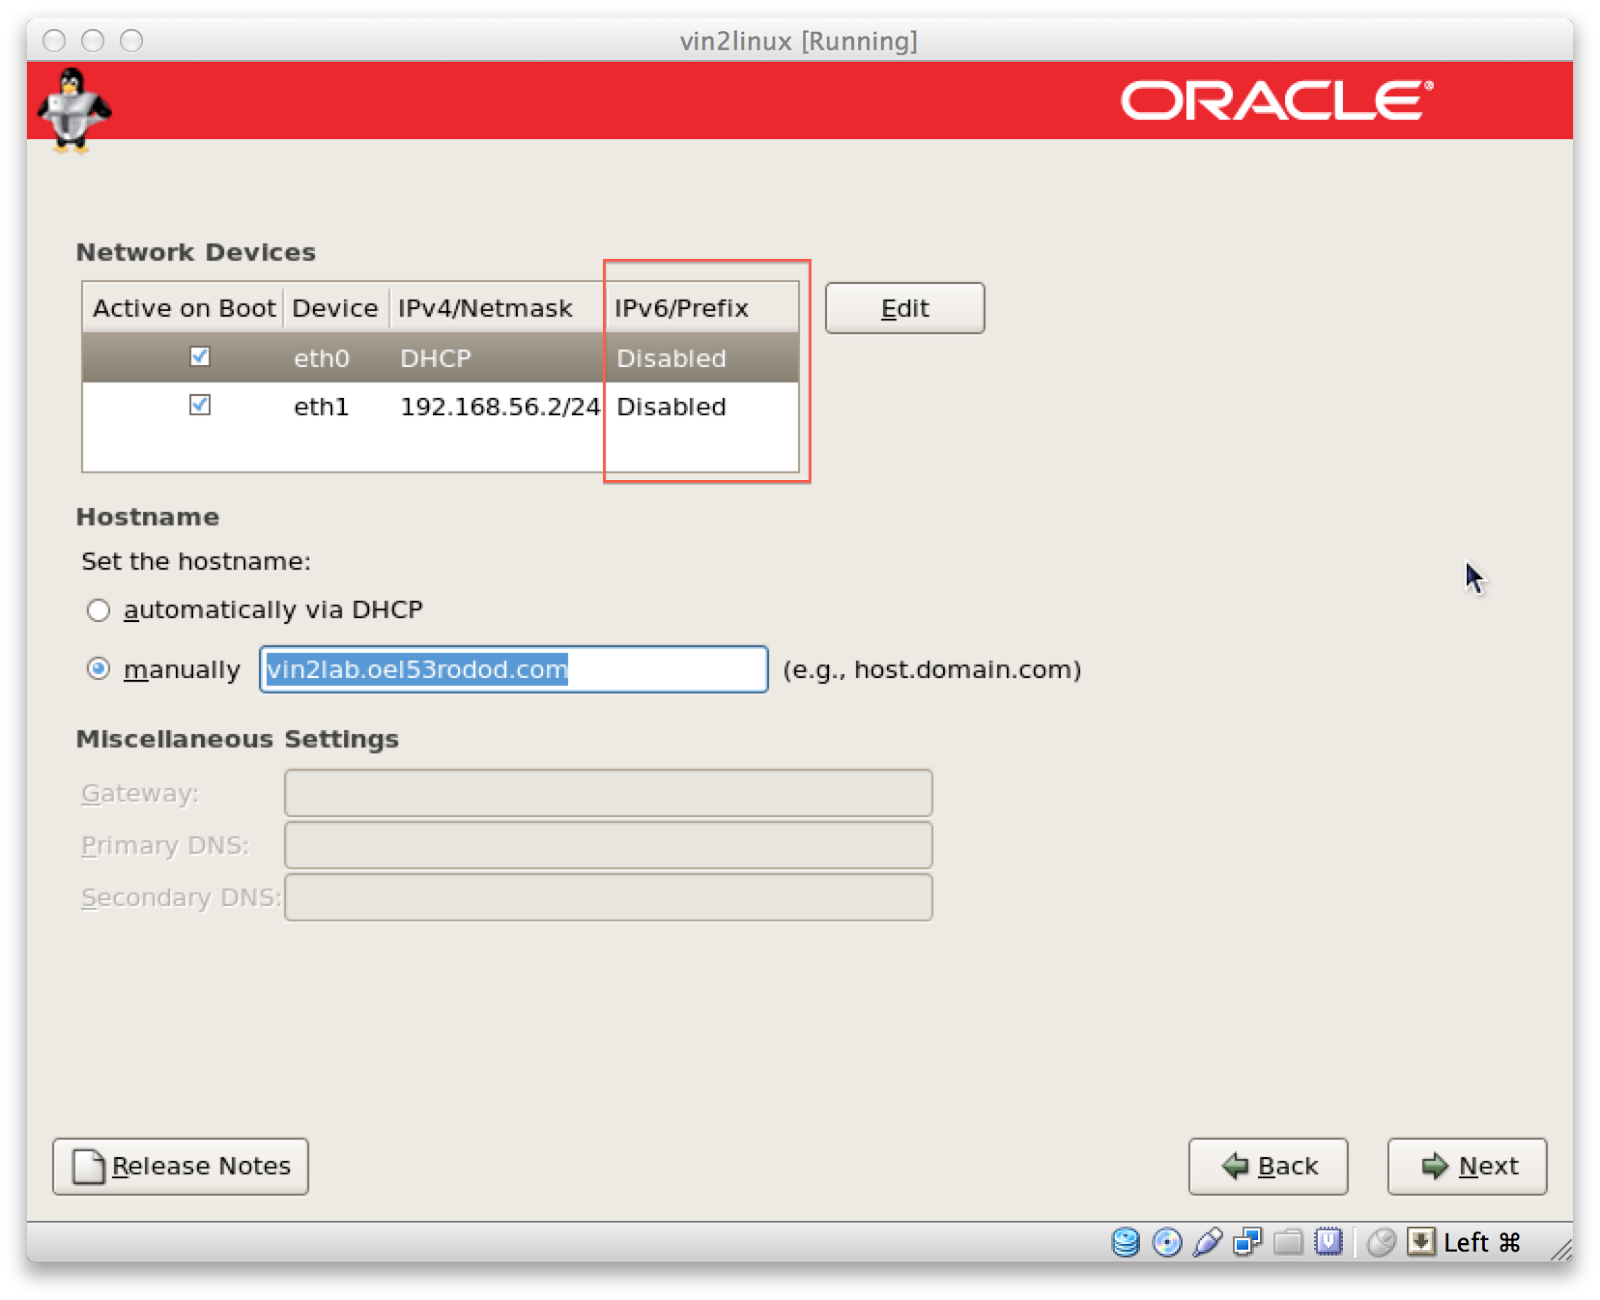Click the hard disk activity status icon
1600x1300 pixels.
click(x=1126, y=1242)
